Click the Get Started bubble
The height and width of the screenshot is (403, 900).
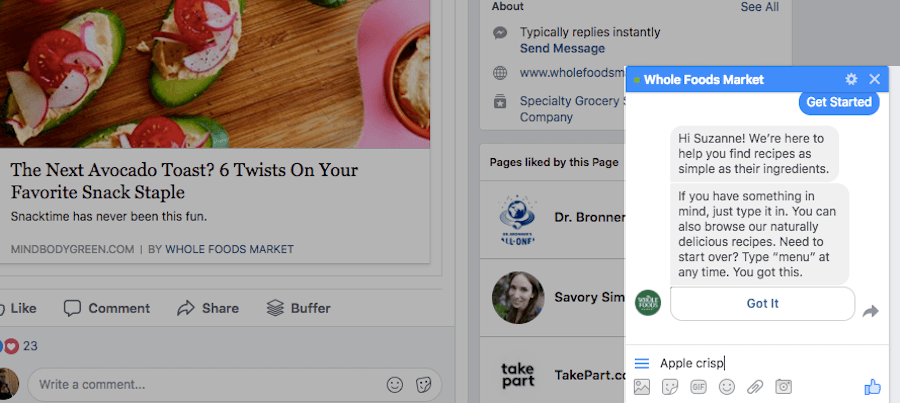coord(839,102)
